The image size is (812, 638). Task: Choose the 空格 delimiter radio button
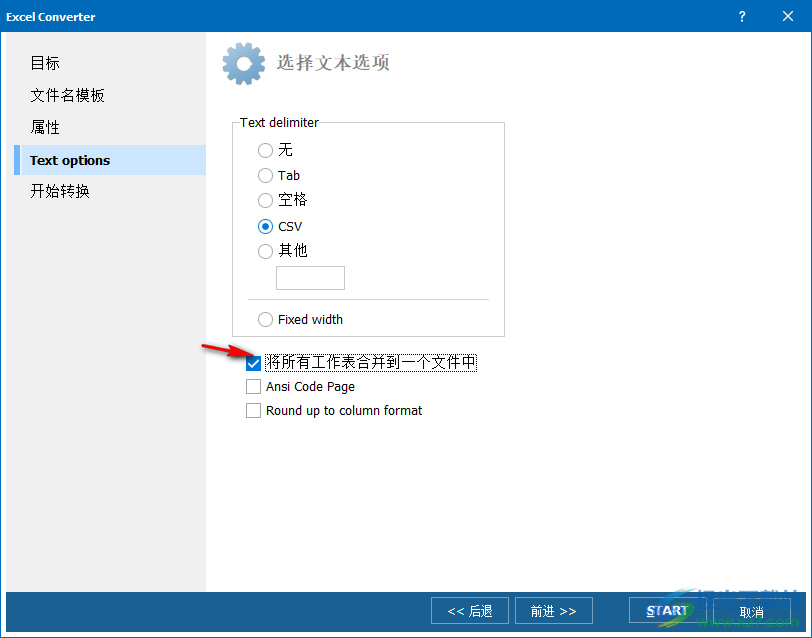click(x=265, y=200)
